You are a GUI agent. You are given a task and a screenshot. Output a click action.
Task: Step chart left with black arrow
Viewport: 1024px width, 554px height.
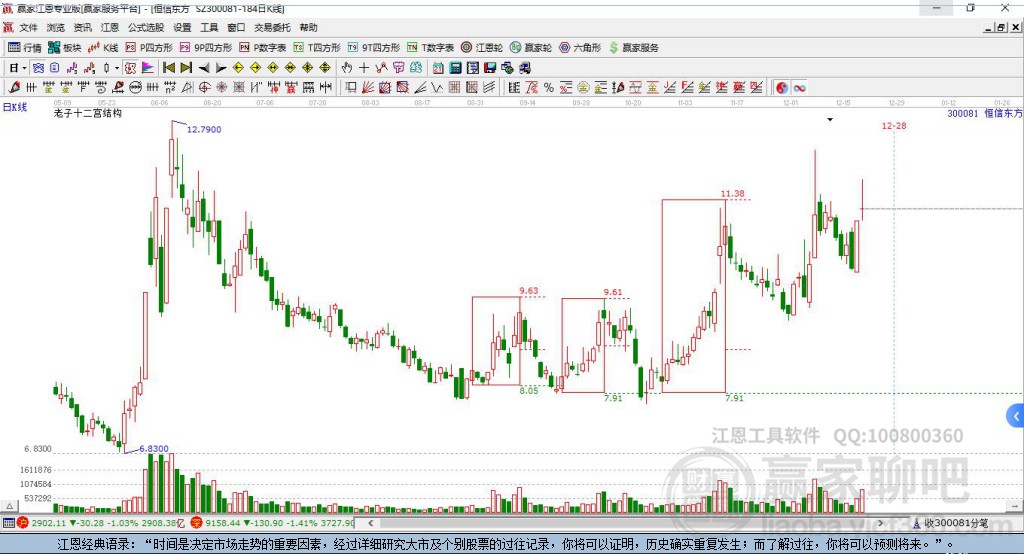[204, 68]
